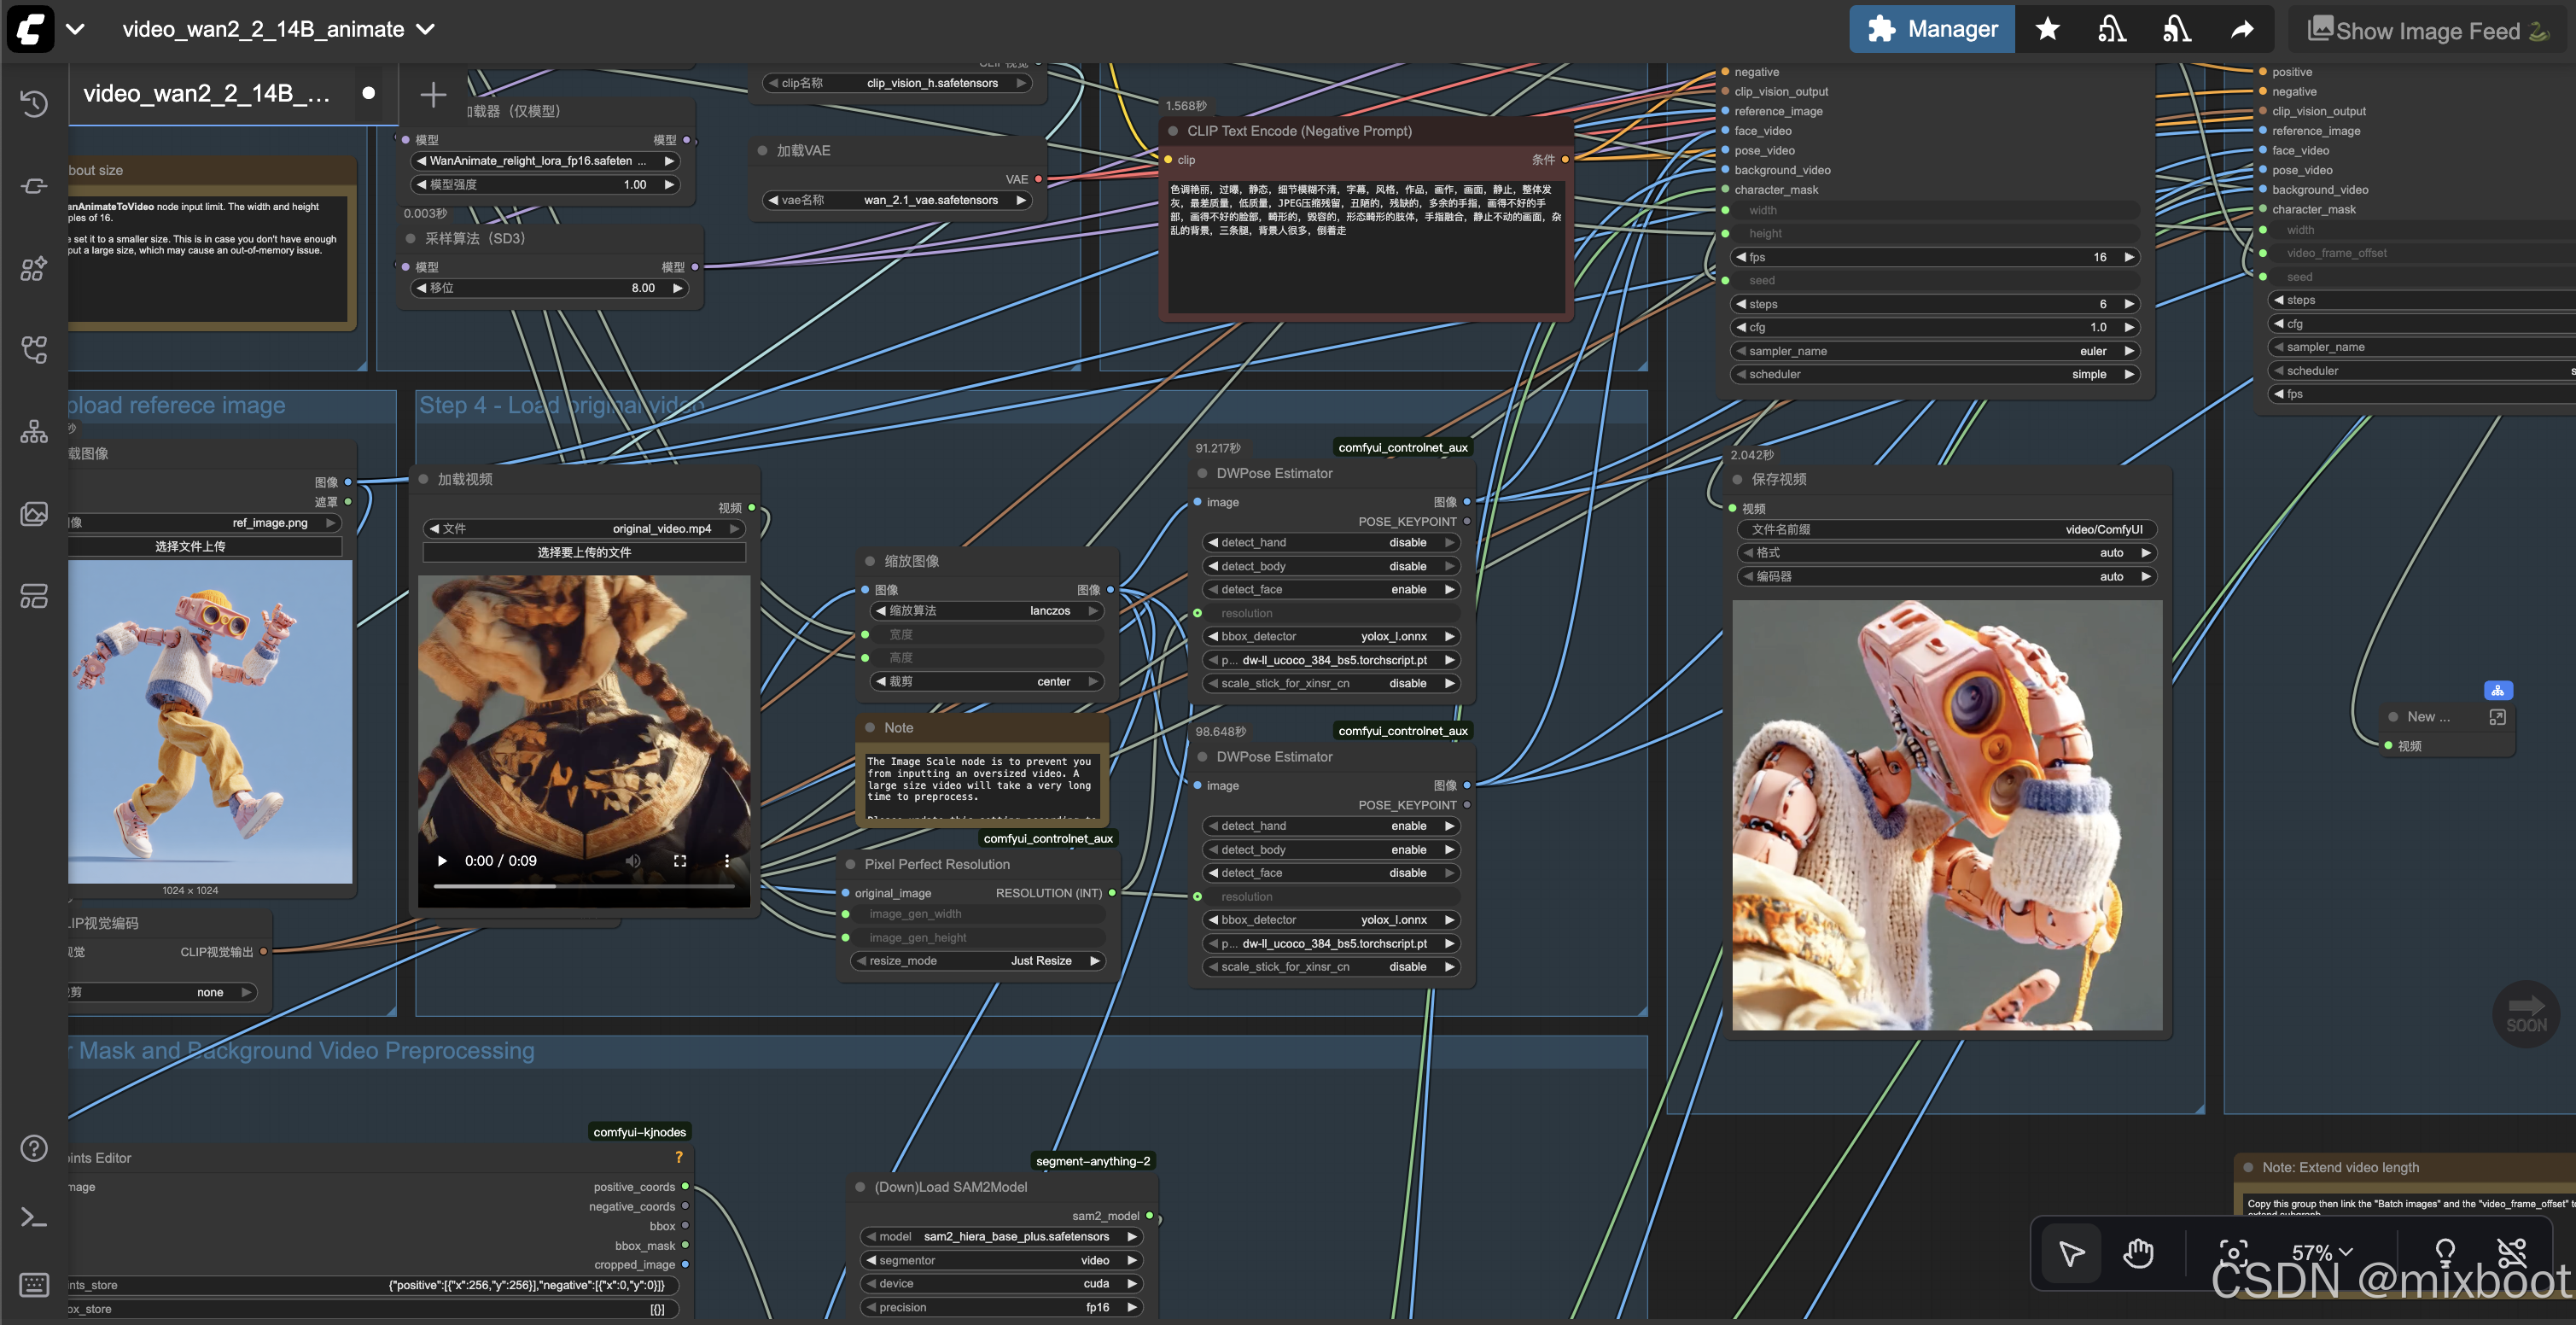The width and height of the screenshot is (2576, 1325).
Task: Open the help center icon
Action: [33, 1148]
